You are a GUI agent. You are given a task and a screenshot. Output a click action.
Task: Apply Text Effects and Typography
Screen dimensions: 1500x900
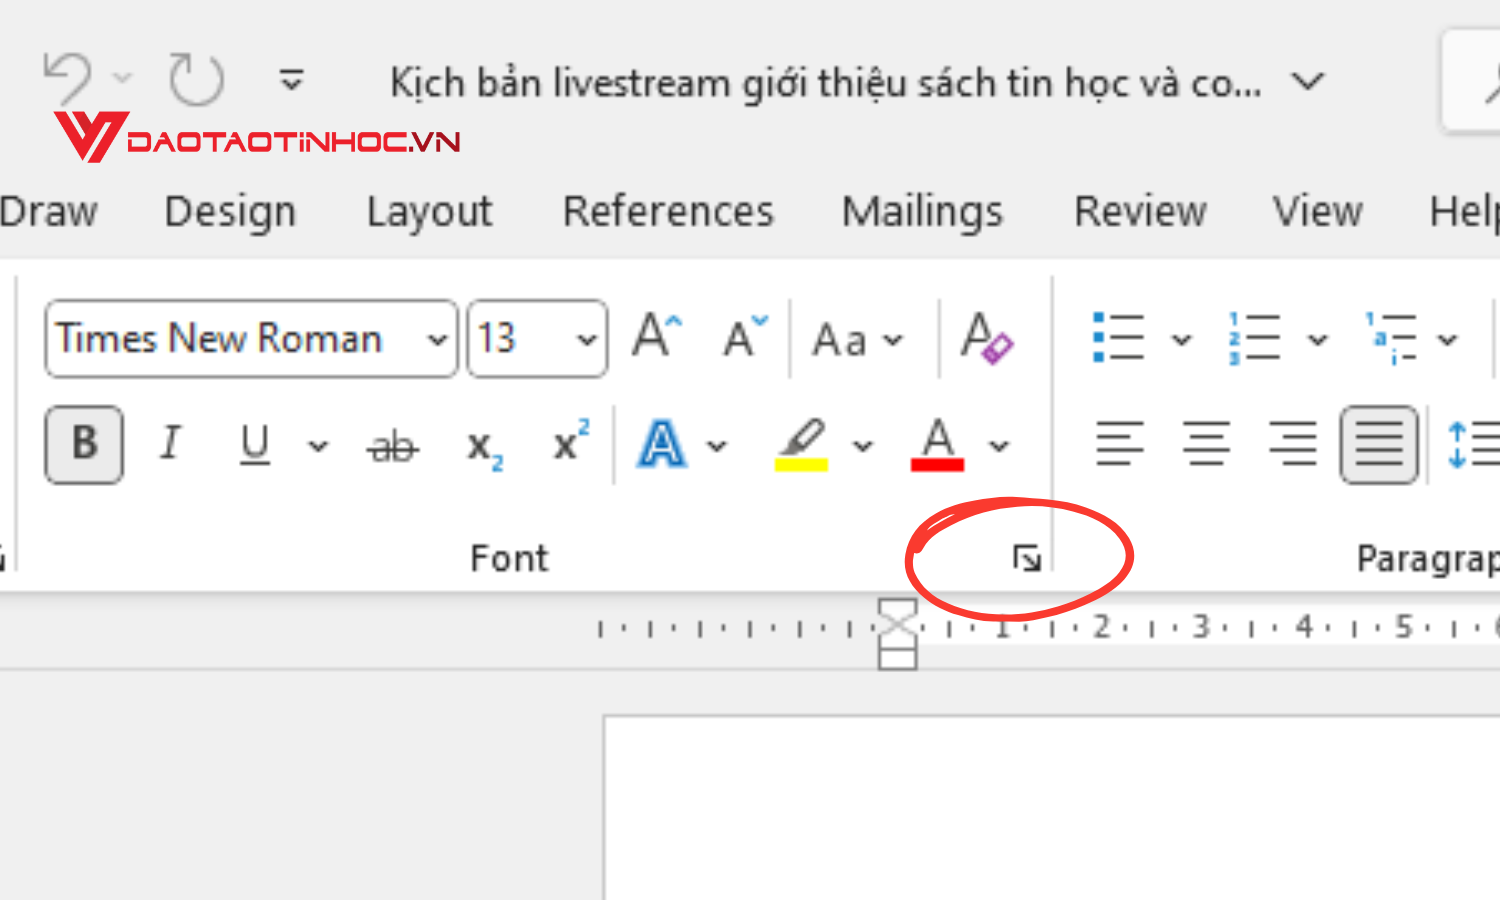click(662, 444)
